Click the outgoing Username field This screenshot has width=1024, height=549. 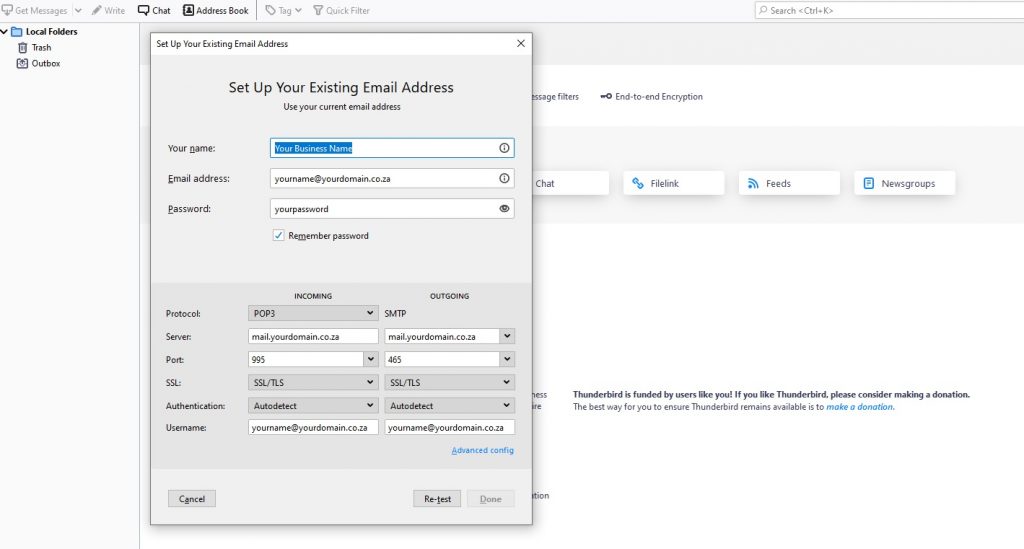(x=449, y=428)
